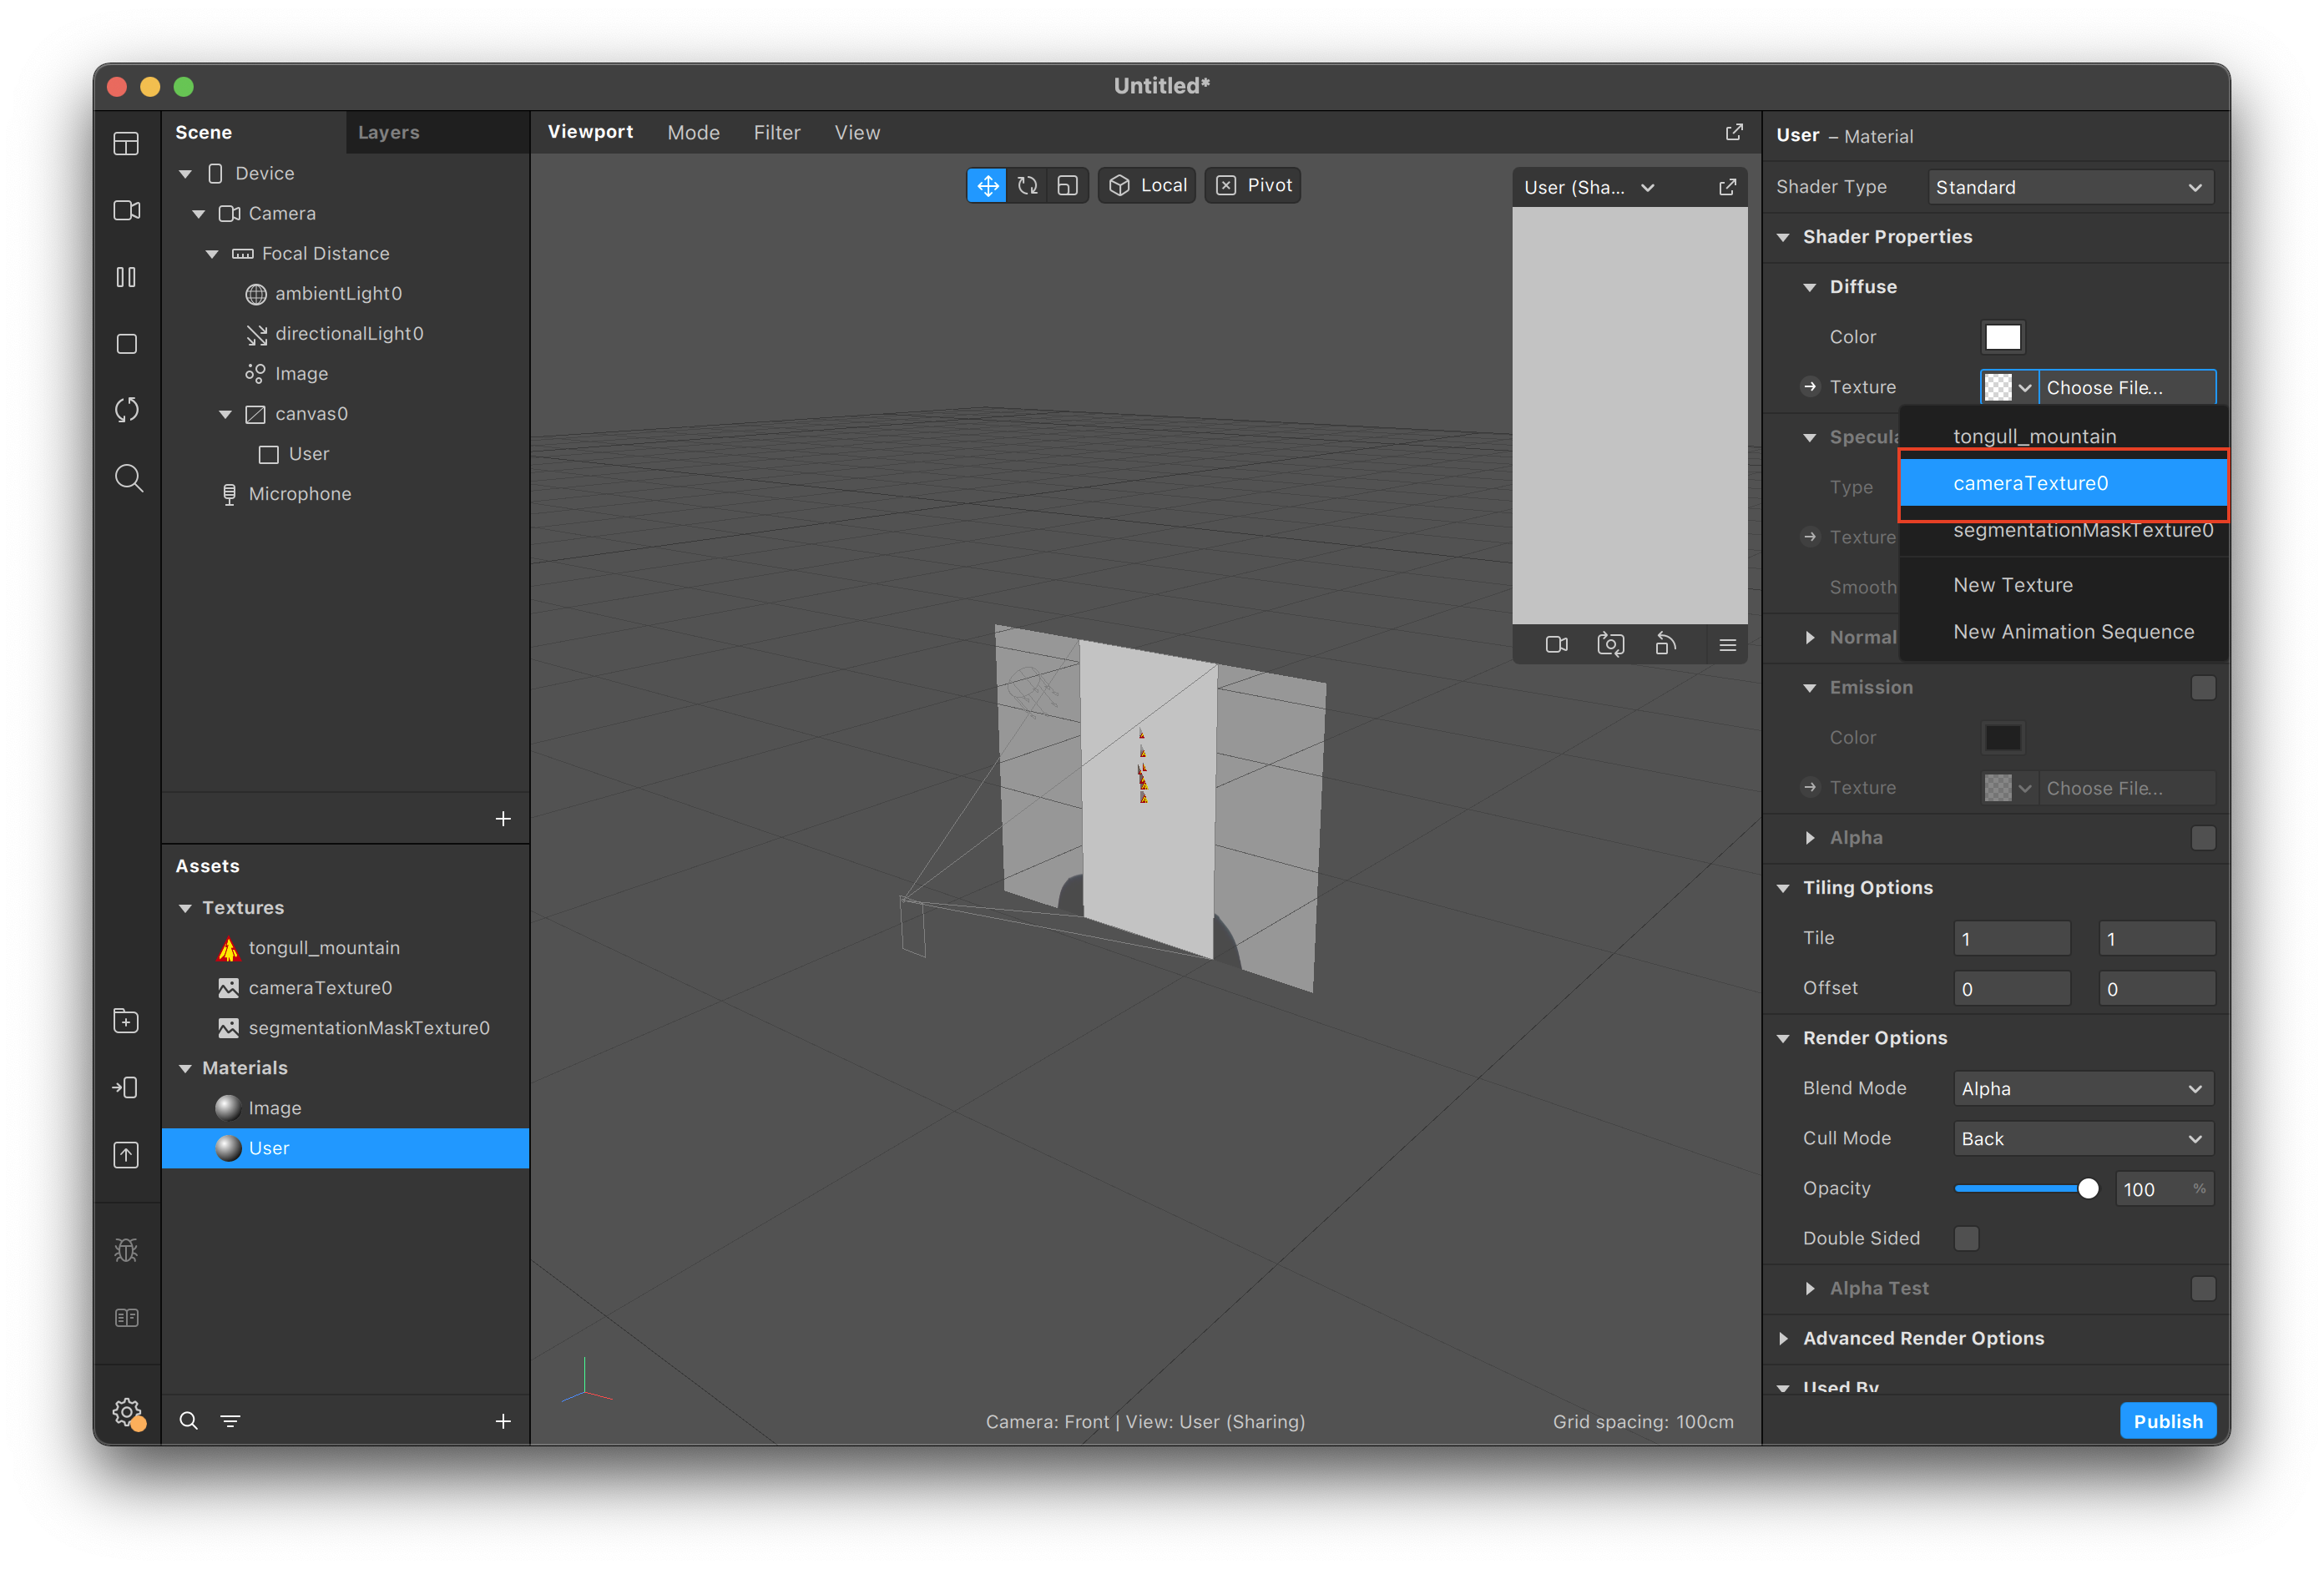Choose cameraTexture0 from the texture menu
This screenshot has height=1569, width=2324.
pos(2030,483)
